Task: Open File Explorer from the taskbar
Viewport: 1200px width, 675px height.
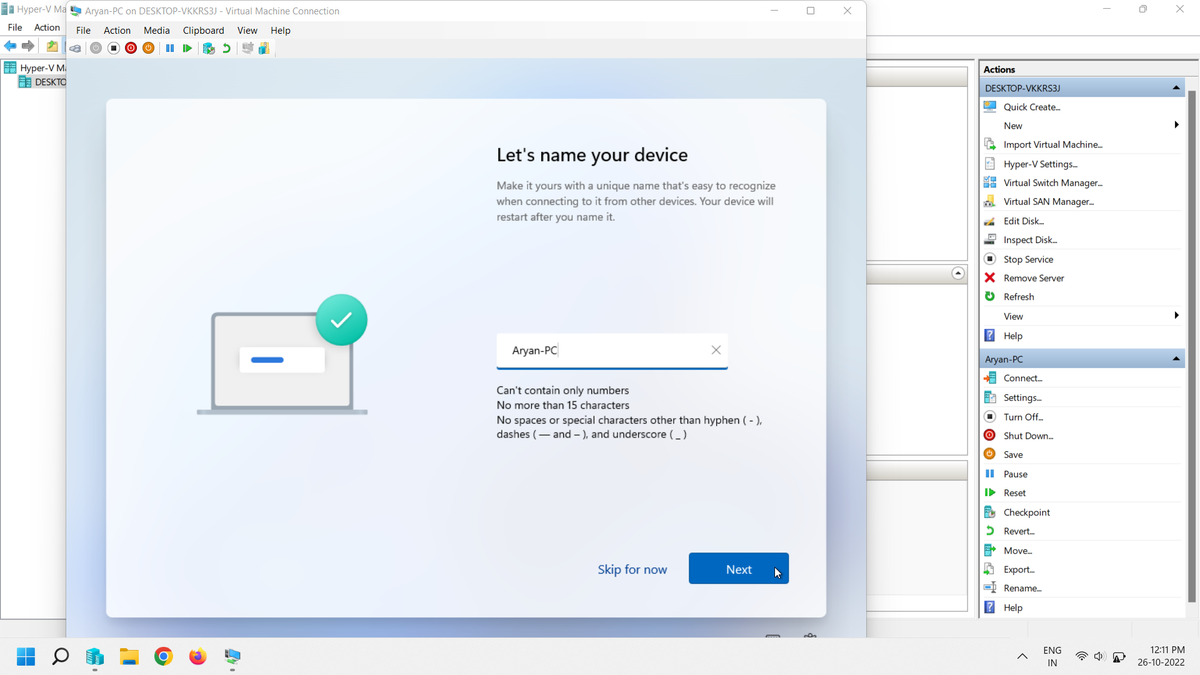Action: pyautogui.click(x=129, y=657)
